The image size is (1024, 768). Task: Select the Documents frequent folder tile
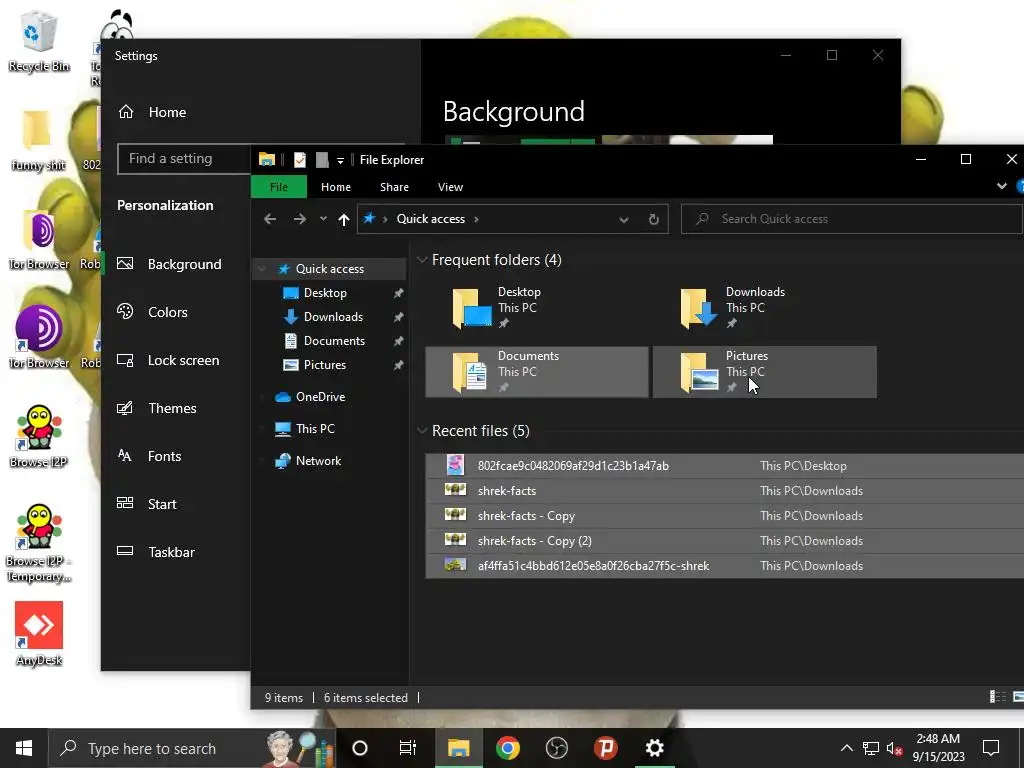(x=537, y=372)
